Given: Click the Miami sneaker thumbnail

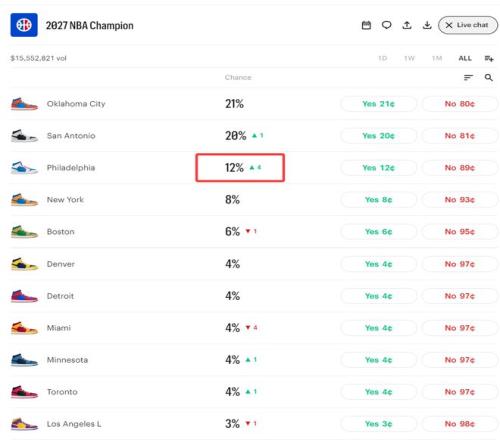Looking at the screenshot, I should pos(24,328).
